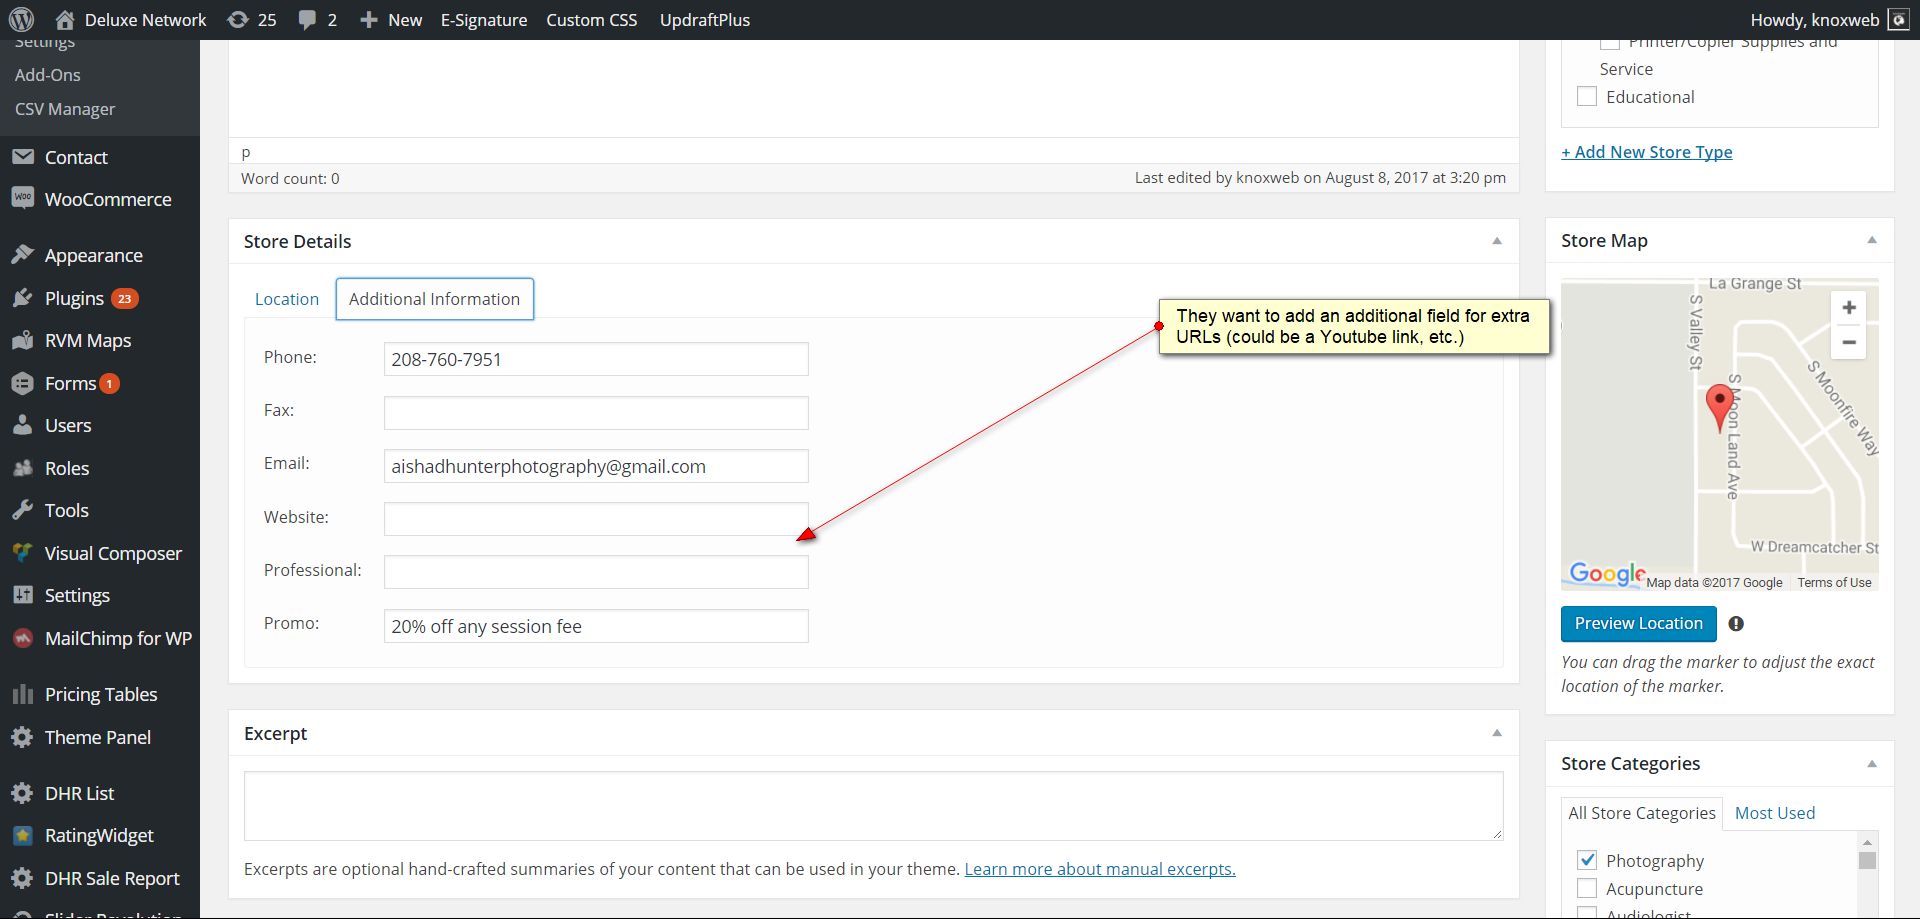Click the map zoom out minus button
The width and height of the screenshot is (1920, 919).
[x=1848, y=342]
